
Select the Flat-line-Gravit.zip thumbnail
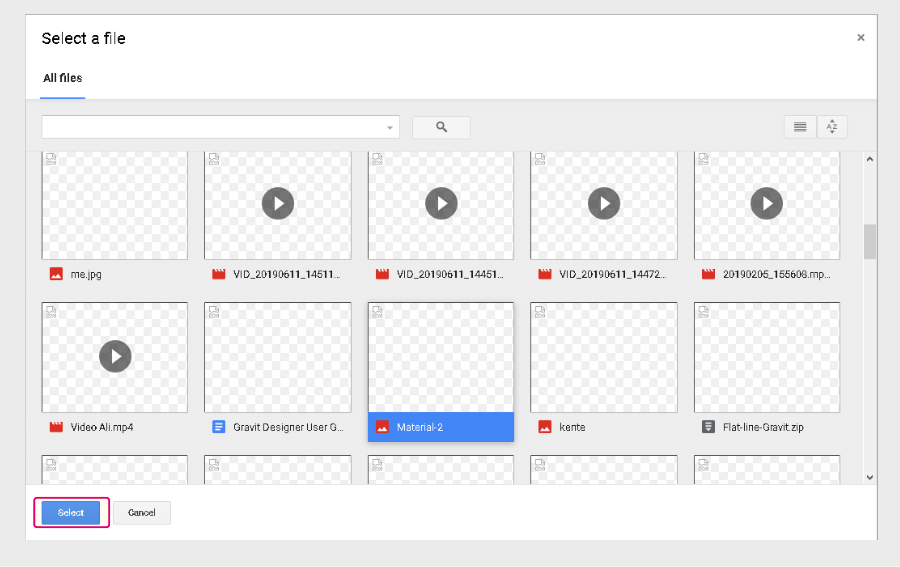point(767,357)
